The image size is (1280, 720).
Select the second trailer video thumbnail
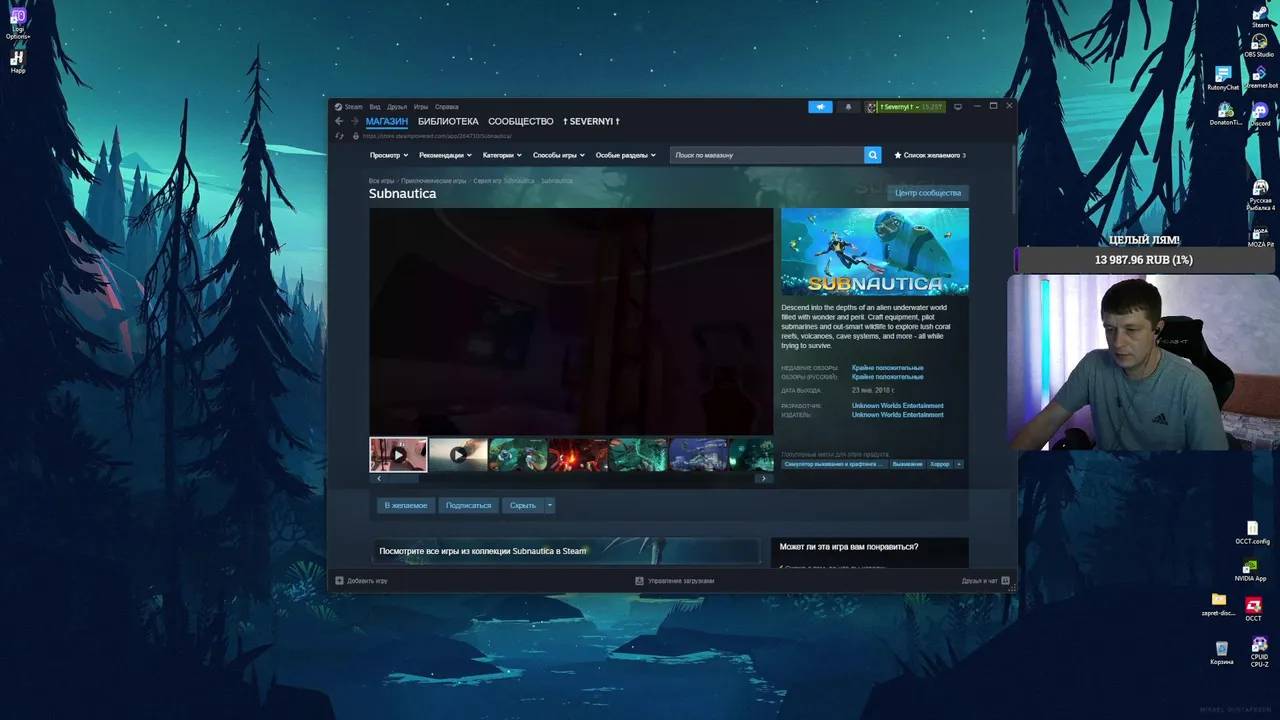(458, 454)
